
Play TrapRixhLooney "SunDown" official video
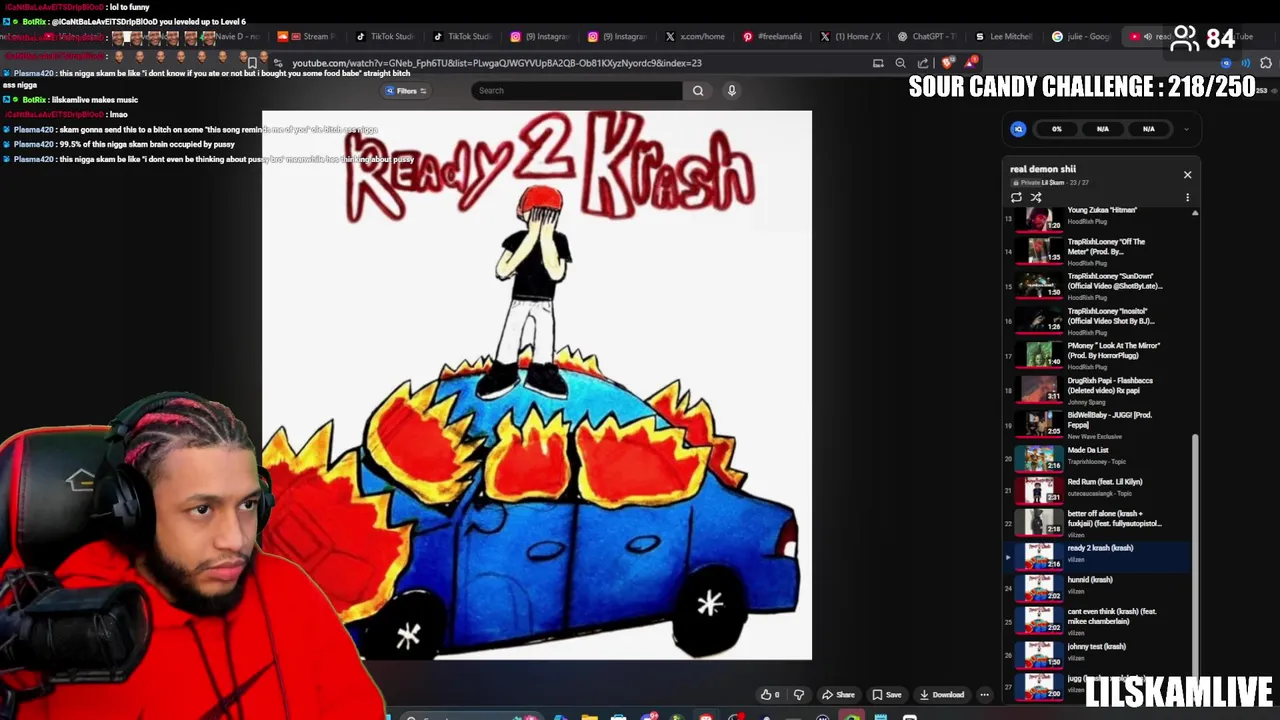coord(1098,286)
